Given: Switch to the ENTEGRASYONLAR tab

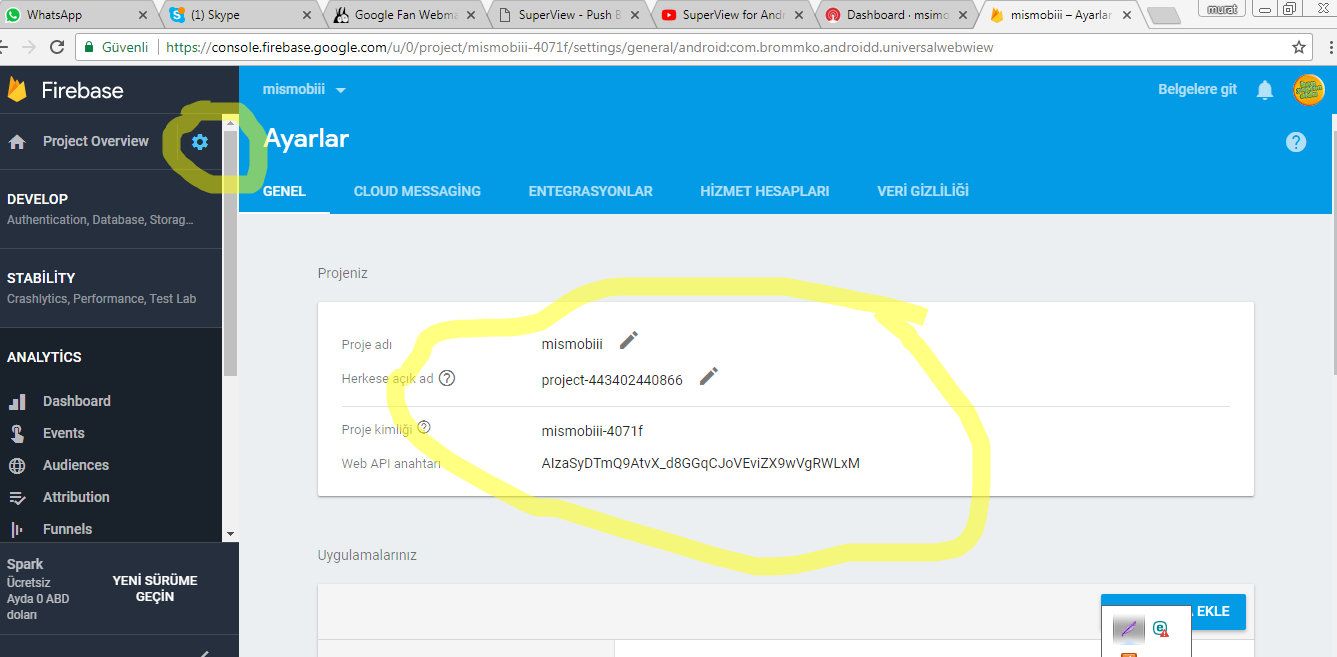Looking at the screenshot, I should pos(590,191).
